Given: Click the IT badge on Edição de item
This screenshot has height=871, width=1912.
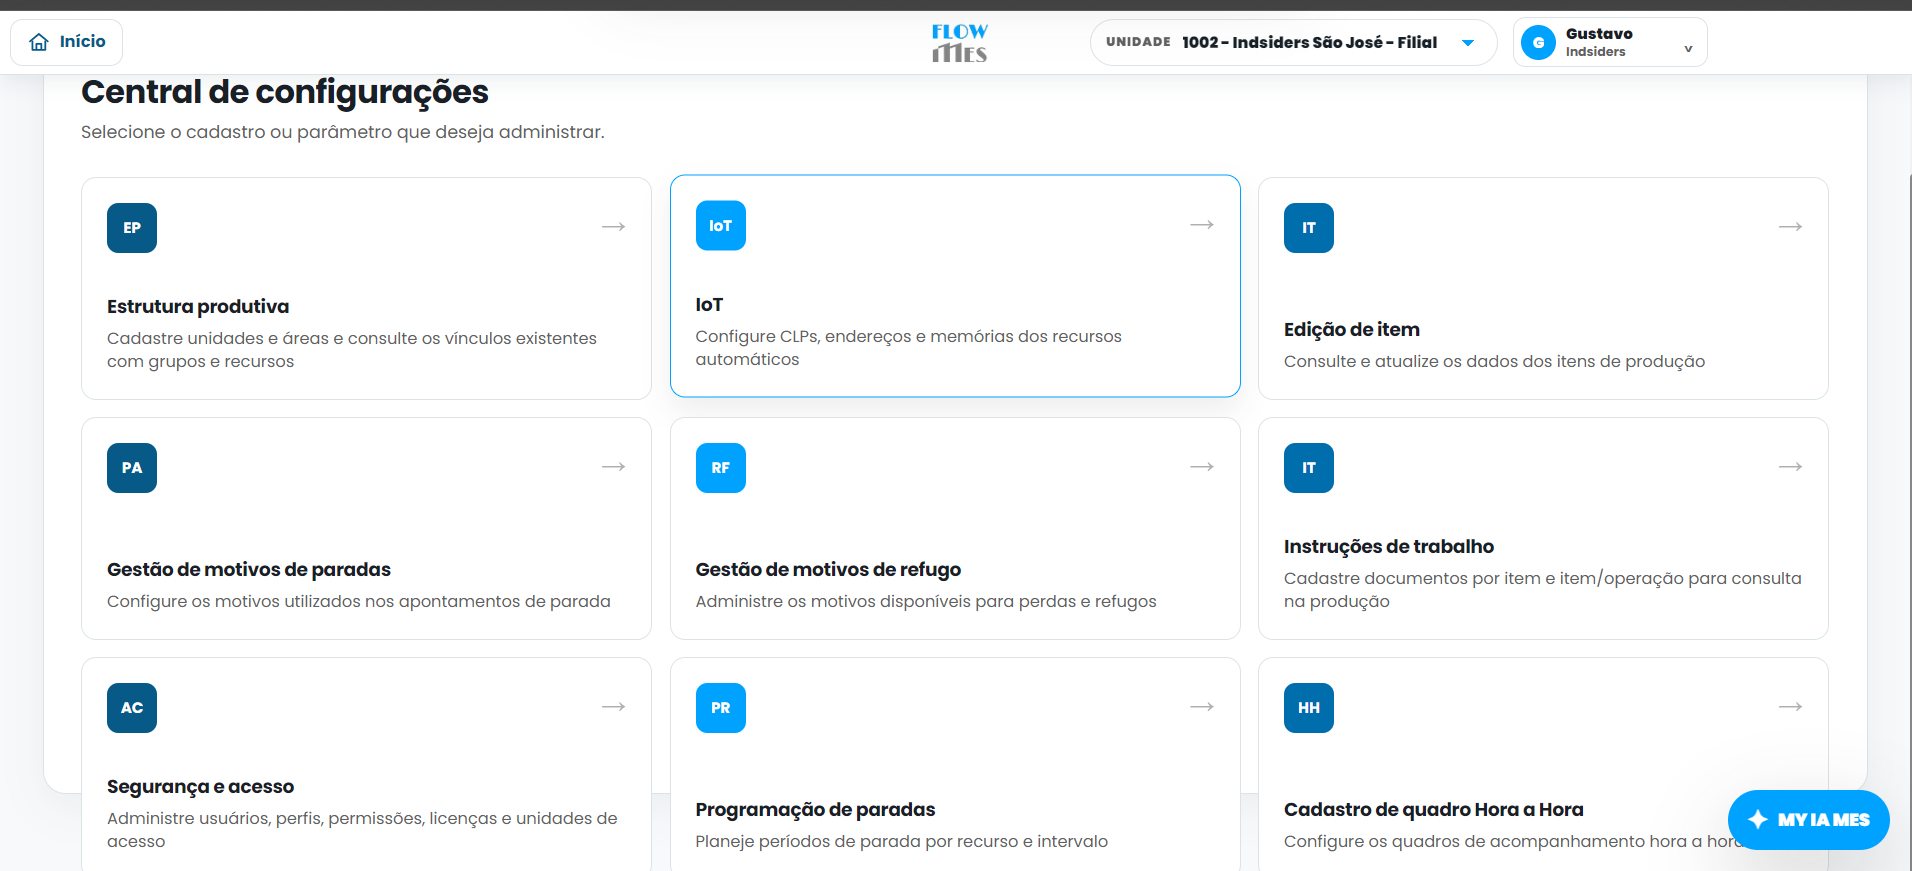Looking at the screenshot, I should click(1309, 228).
